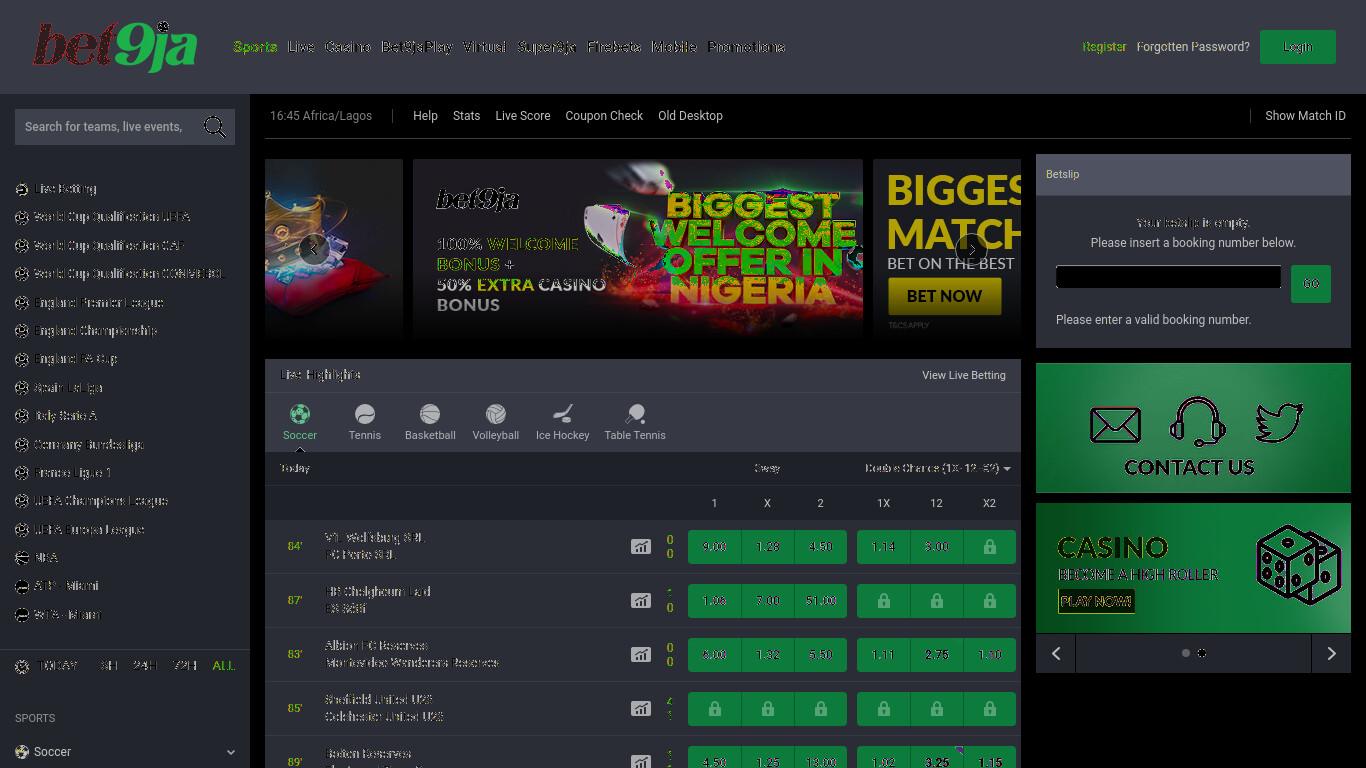
Task: Click locked 1X odds for Chelghoum Laid match
Action: (x=883, y=601)
